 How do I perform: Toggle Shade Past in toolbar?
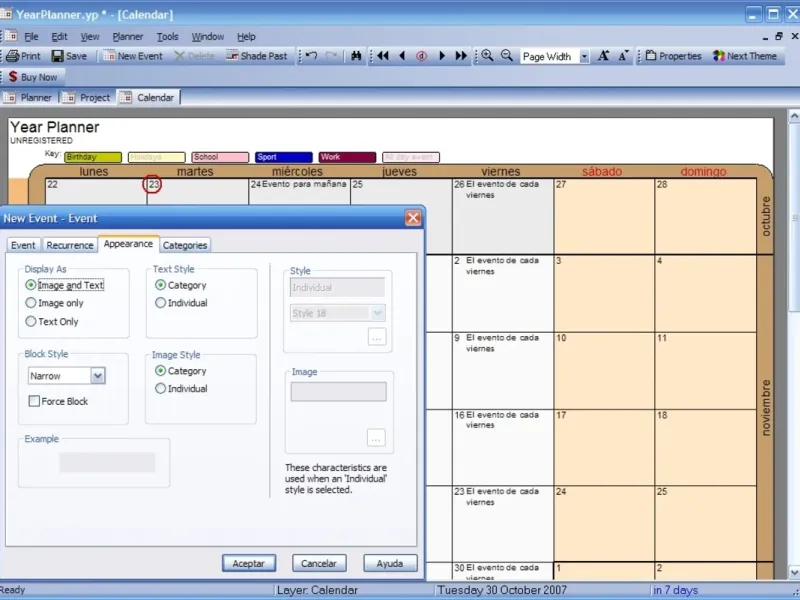click(257, 56)
